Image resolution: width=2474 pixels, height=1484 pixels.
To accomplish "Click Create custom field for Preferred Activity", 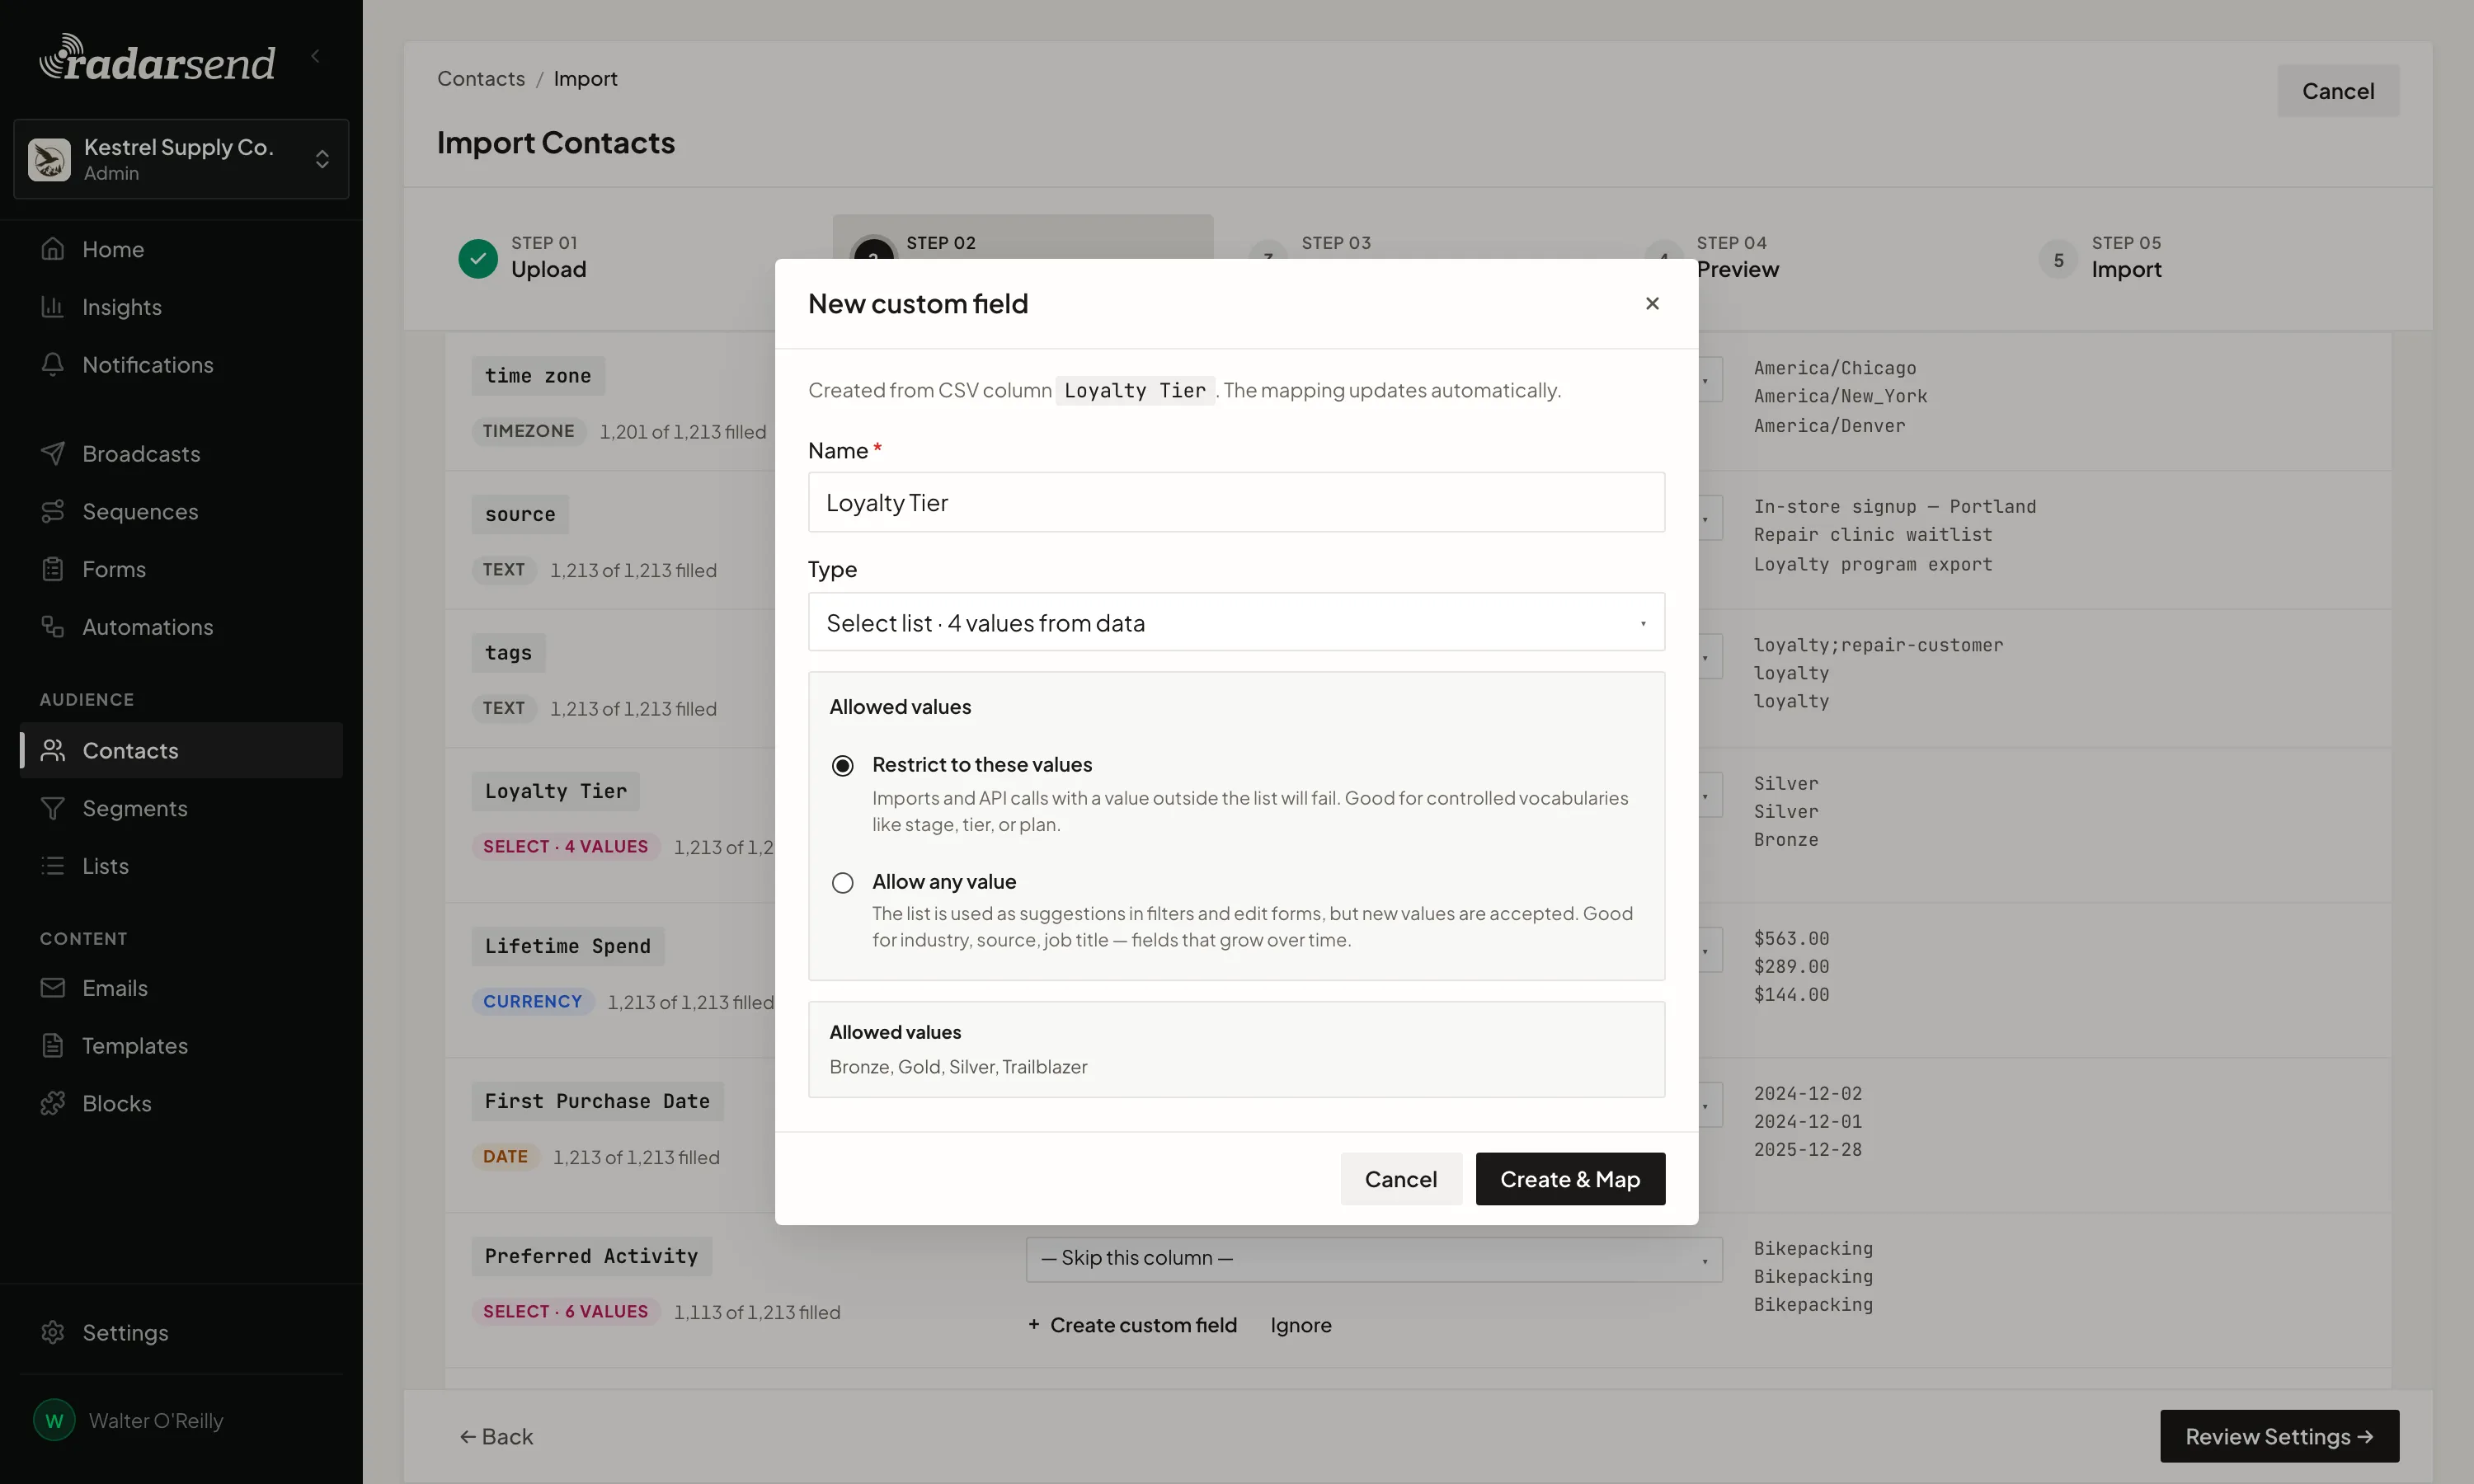I will (x=1133, y=1325).
